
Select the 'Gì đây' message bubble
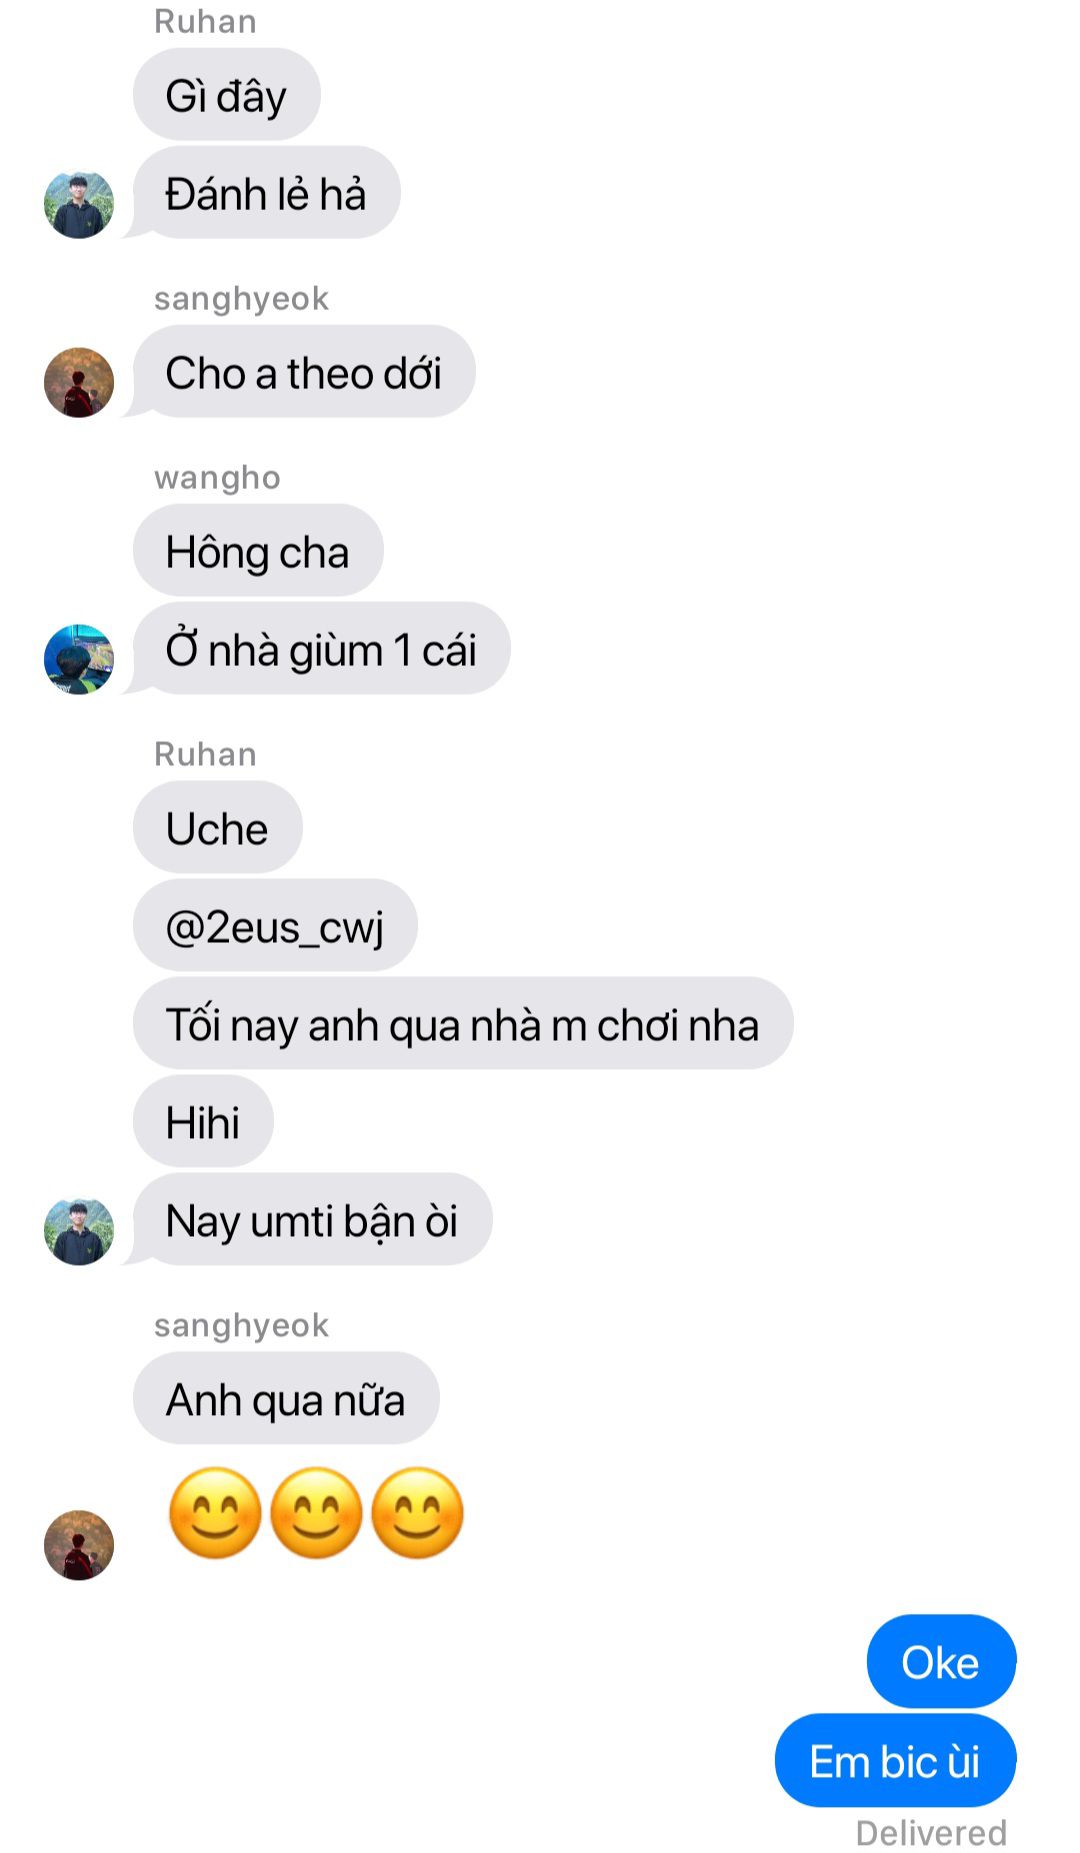227,95
